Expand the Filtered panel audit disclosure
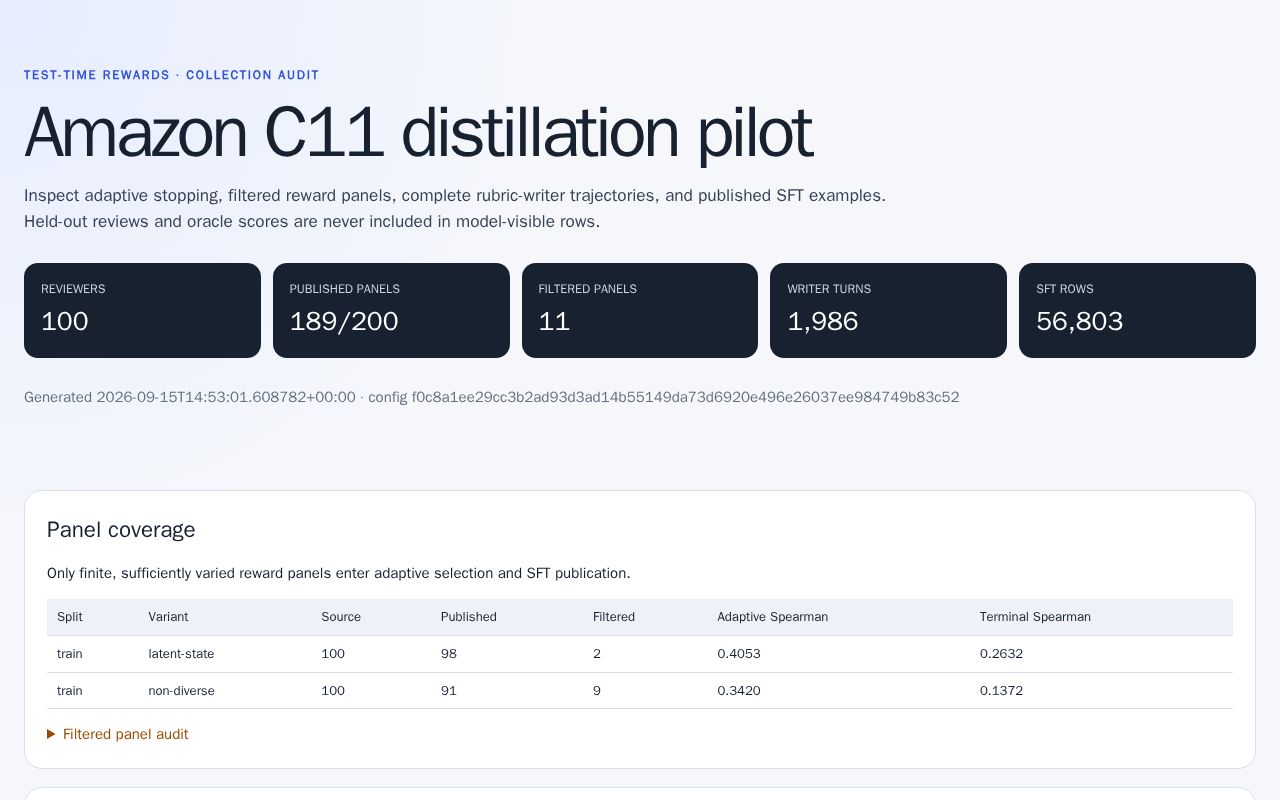Viewport: 1280px width, 800px height. (x=118, y=734)
